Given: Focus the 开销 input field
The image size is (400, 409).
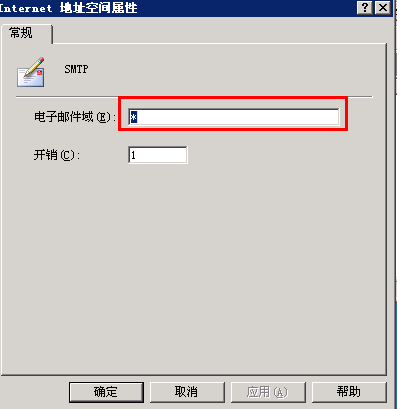Looking at the screenshot, I should [158, 155].
